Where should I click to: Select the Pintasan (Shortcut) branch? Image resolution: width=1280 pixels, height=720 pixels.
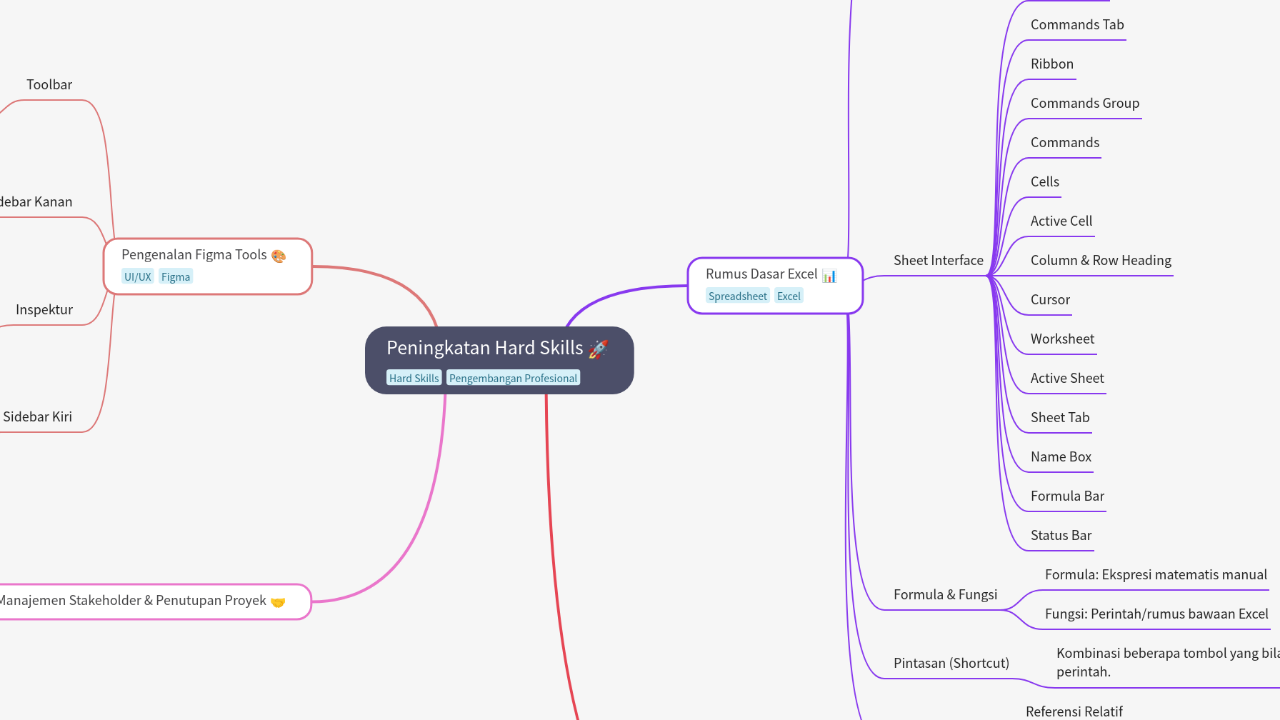(951, 663)
